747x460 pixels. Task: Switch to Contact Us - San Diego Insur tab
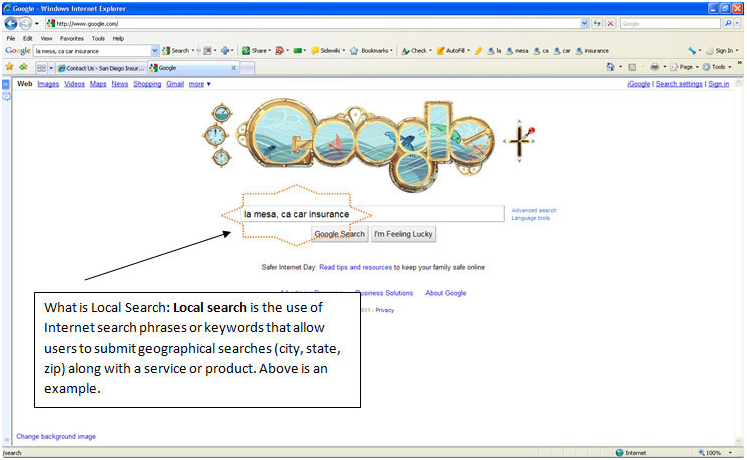coord(101,68)
